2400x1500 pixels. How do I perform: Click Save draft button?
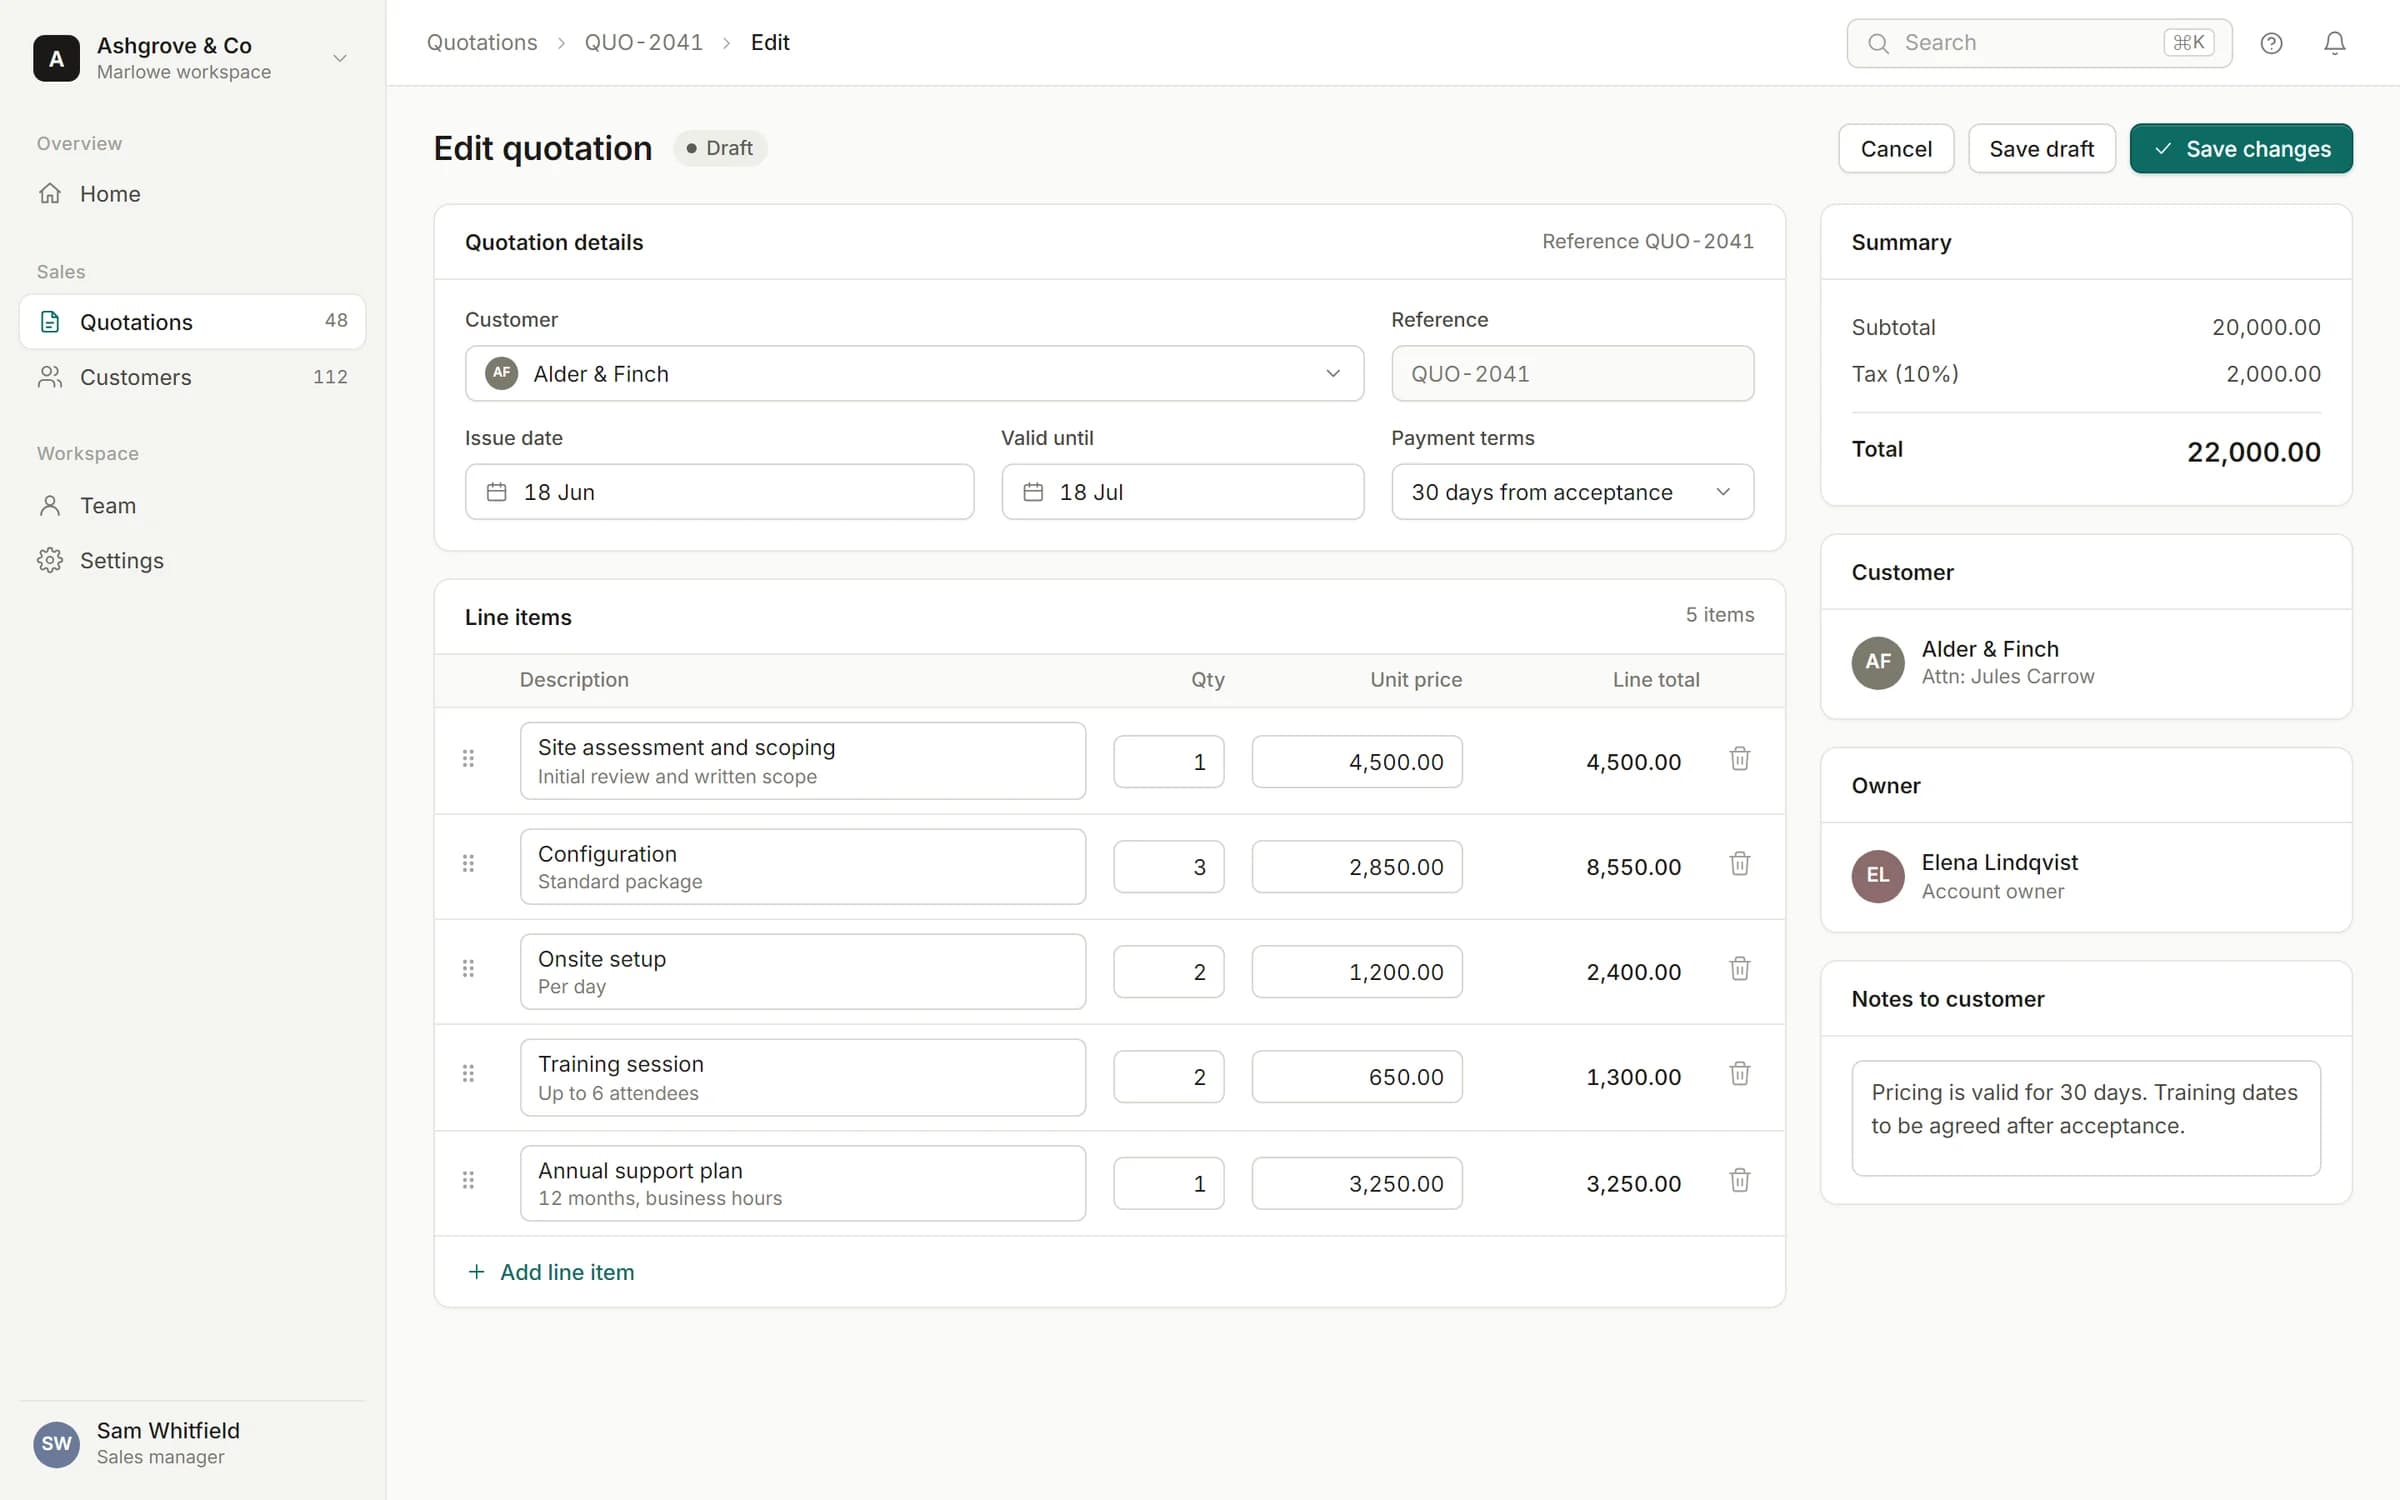pyautogui.click(x=2041, y=149)
